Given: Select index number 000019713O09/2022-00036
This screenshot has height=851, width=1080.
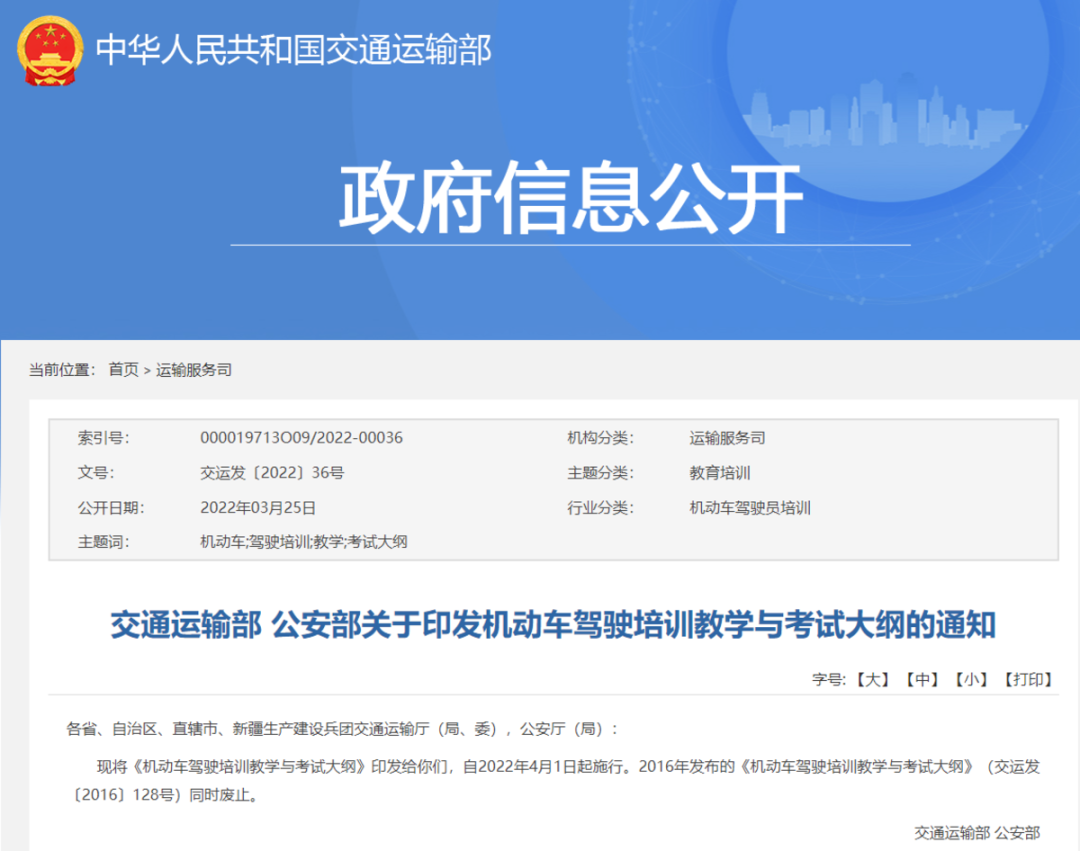Looking at the screenshot, I should (301, 438).
